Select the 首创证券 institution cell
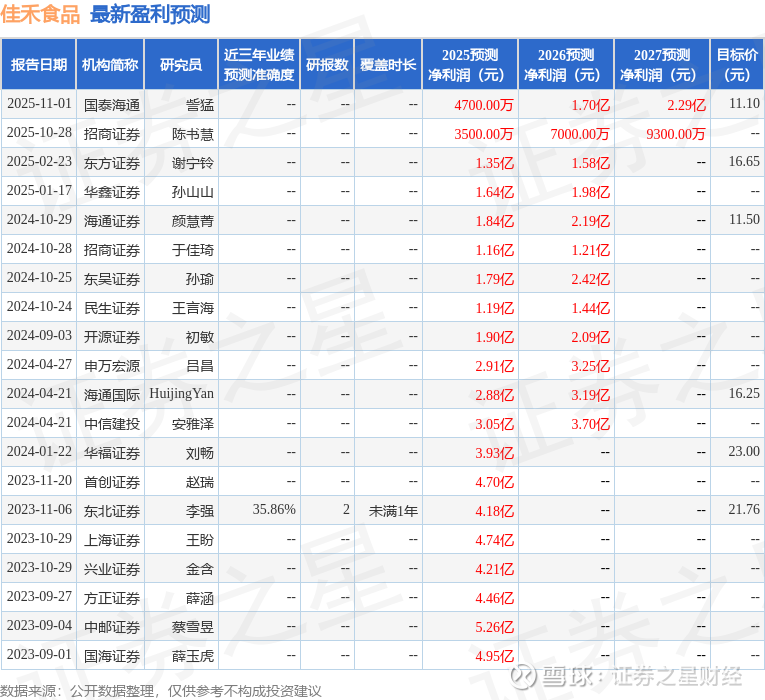This screenshot has height=700, width=765. click(112, 482)
